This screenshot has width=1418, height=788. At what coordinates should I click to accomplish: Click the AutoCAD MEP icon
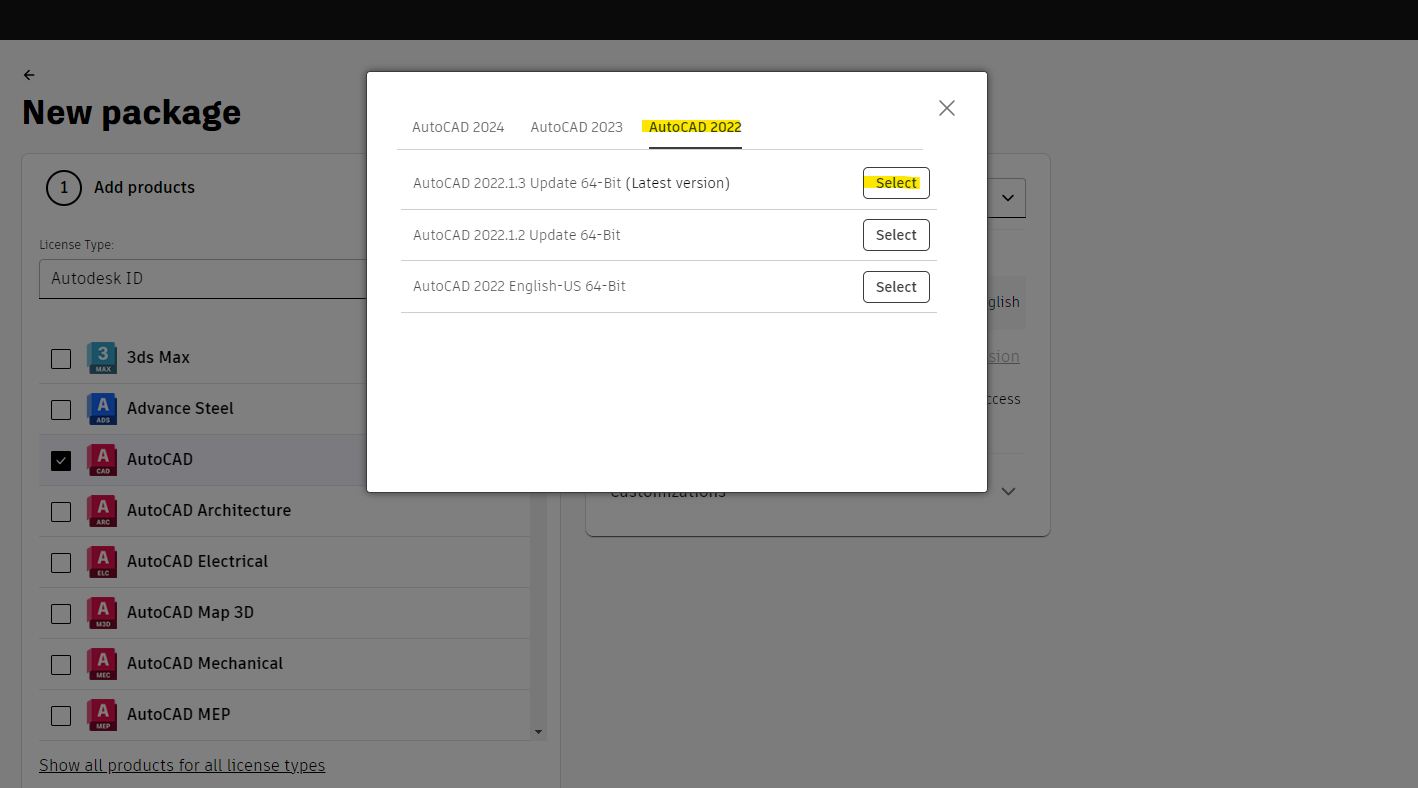pyautogui.click(x=101, y=714)
